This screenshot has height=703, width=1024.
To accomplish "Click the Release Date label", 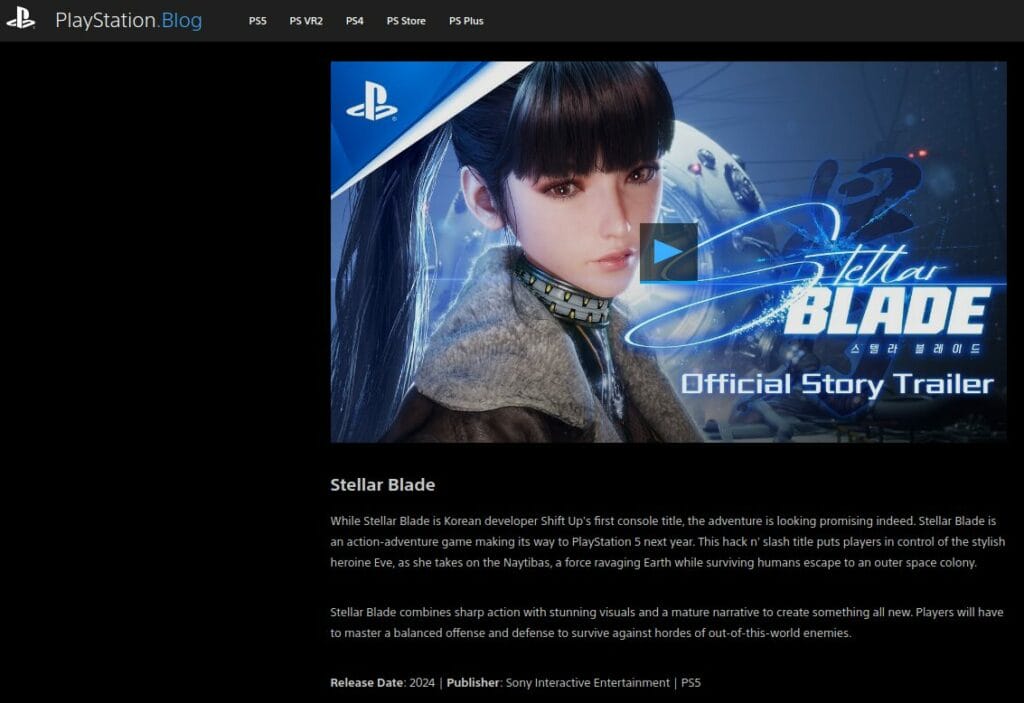I will (x=367, y=683).
